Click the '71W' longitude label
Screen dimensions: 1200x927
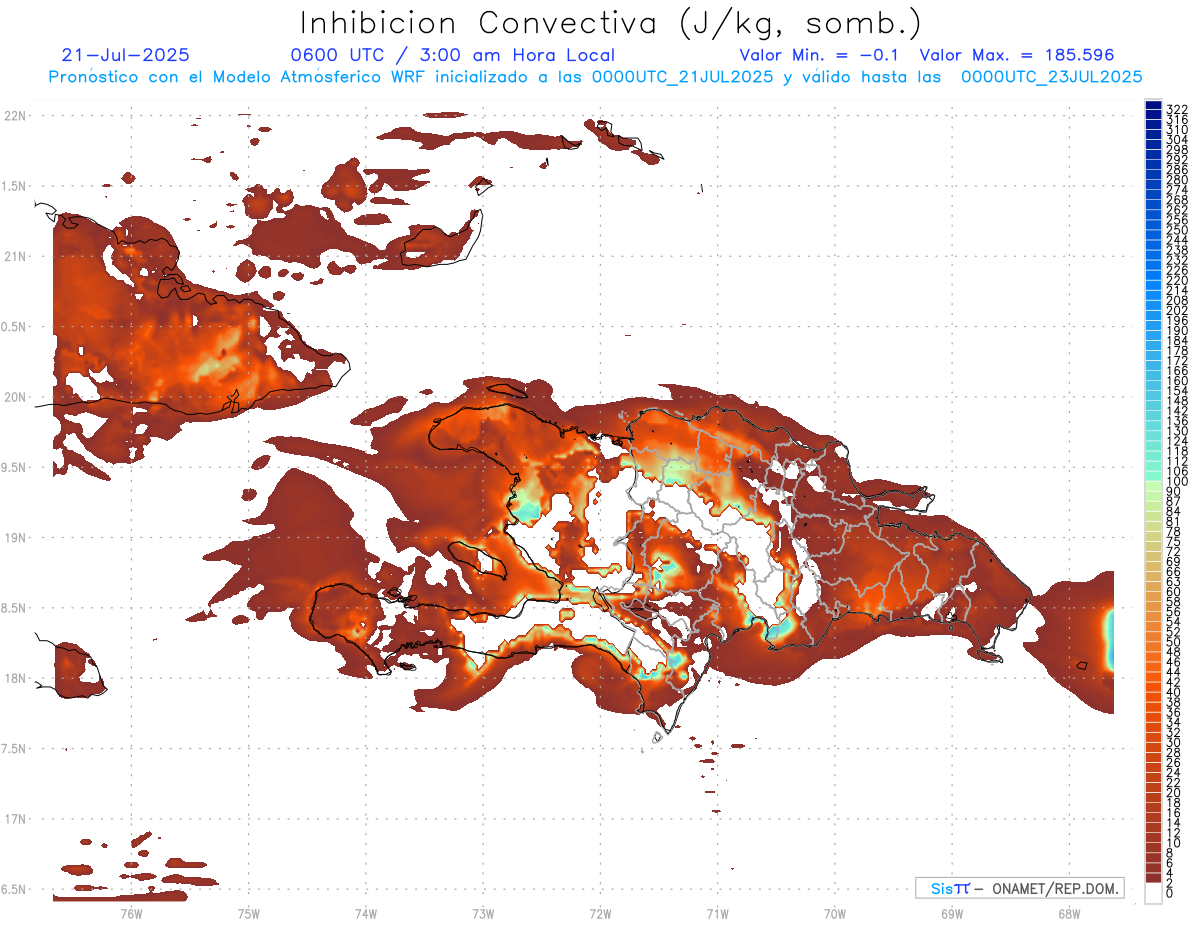717,912
